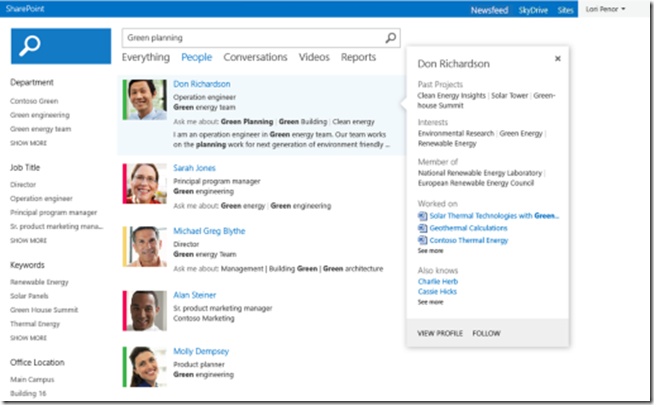
Task: Close the Don Richardson hover panel
Action: pos(557,59)
